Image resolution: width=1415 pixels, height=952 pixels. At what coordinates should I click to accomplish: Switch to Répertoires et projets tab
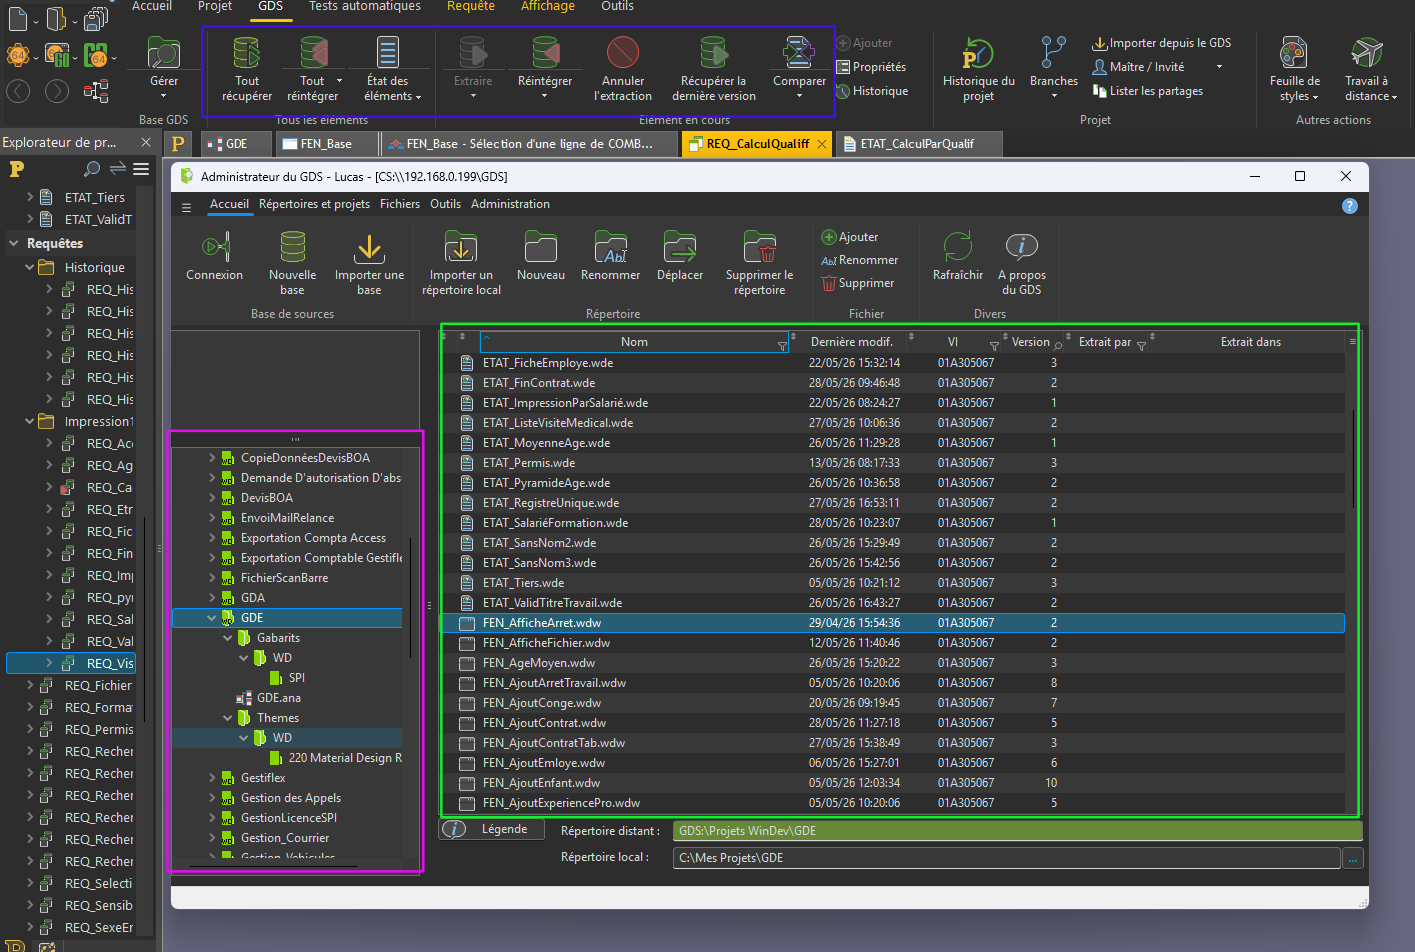point(314,204)
